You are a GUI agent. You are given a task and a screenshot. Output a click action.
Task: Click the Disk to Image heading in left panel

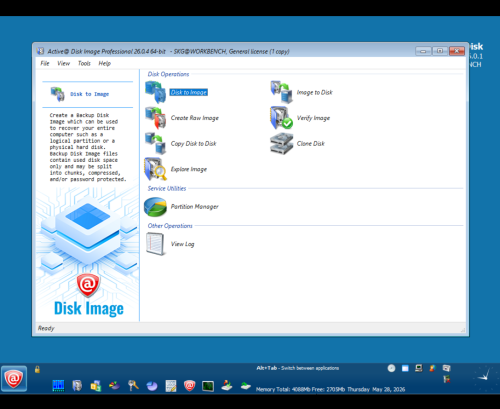pyautogui.click(x=89, y=94)
